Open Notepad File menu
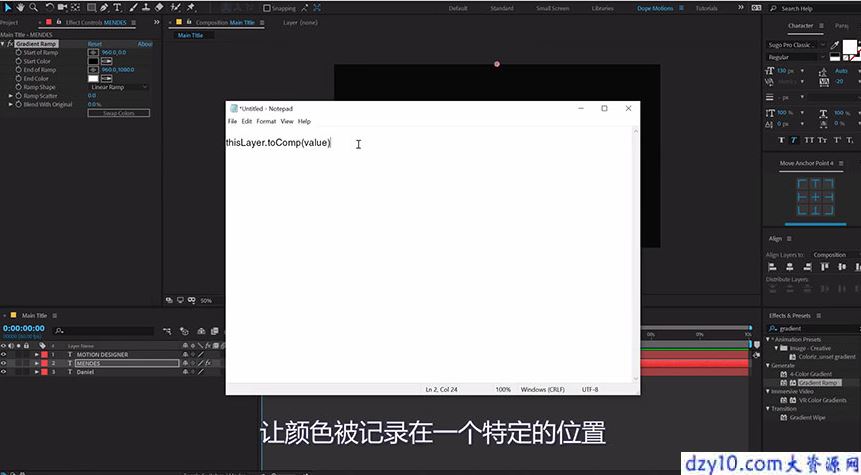This screenshot has height=475, width=861. click(x=232, y=121)
